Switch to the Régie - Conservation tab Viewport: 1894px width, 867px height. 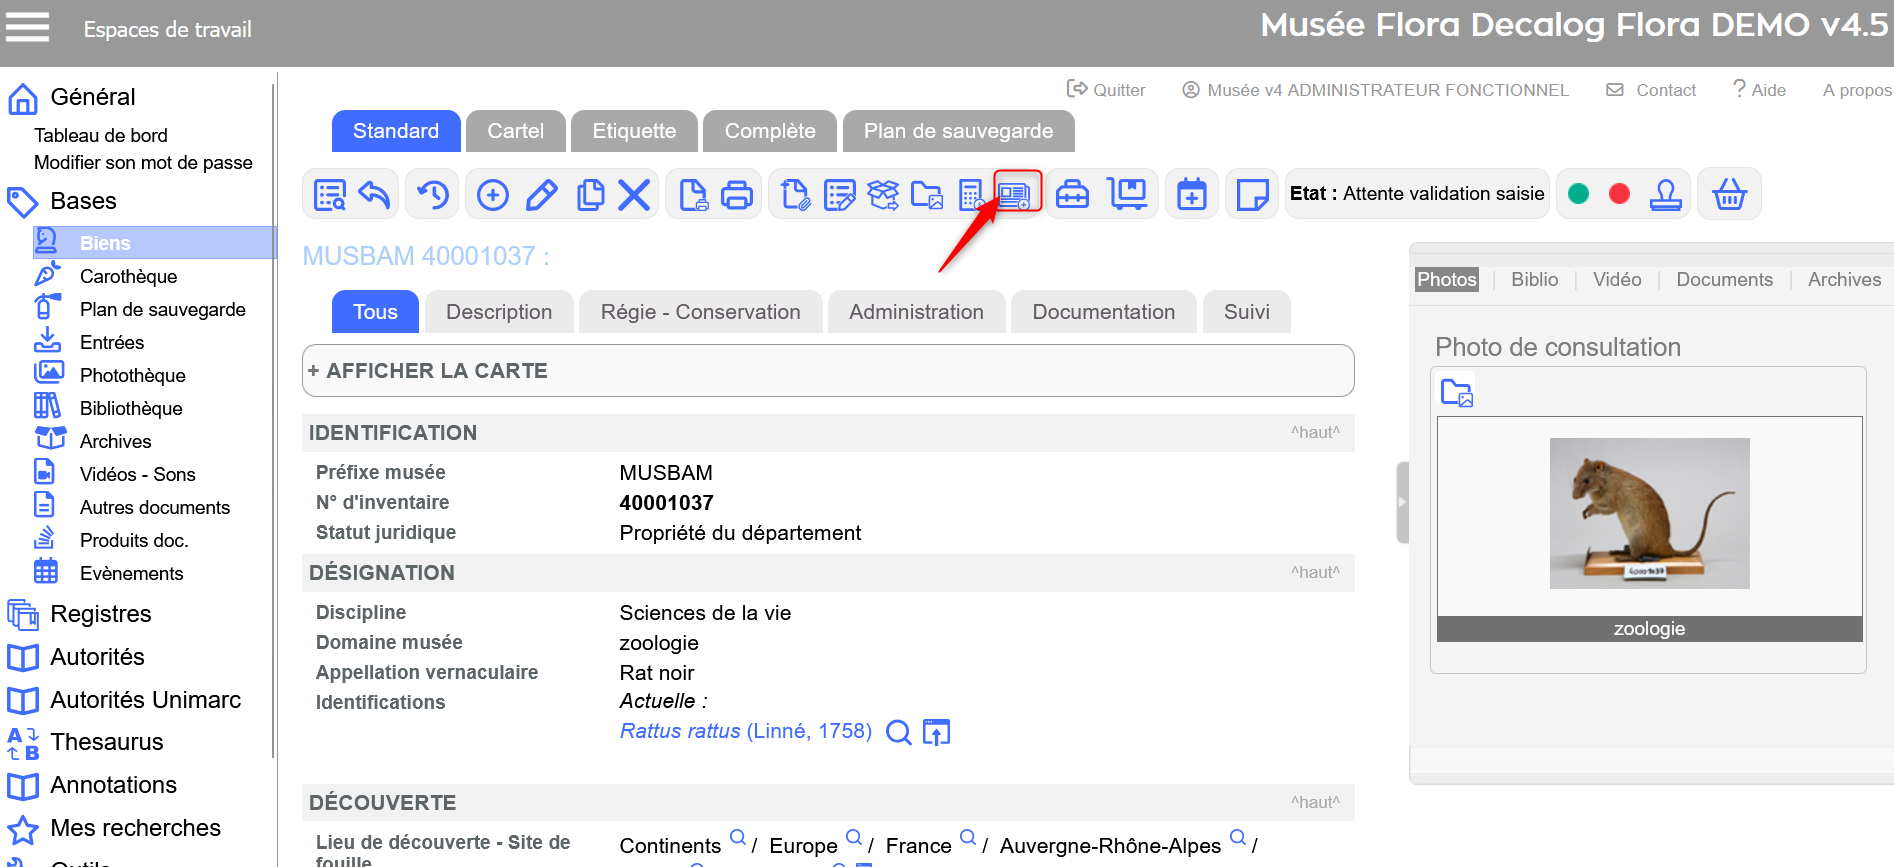click(x=700, y=312)
